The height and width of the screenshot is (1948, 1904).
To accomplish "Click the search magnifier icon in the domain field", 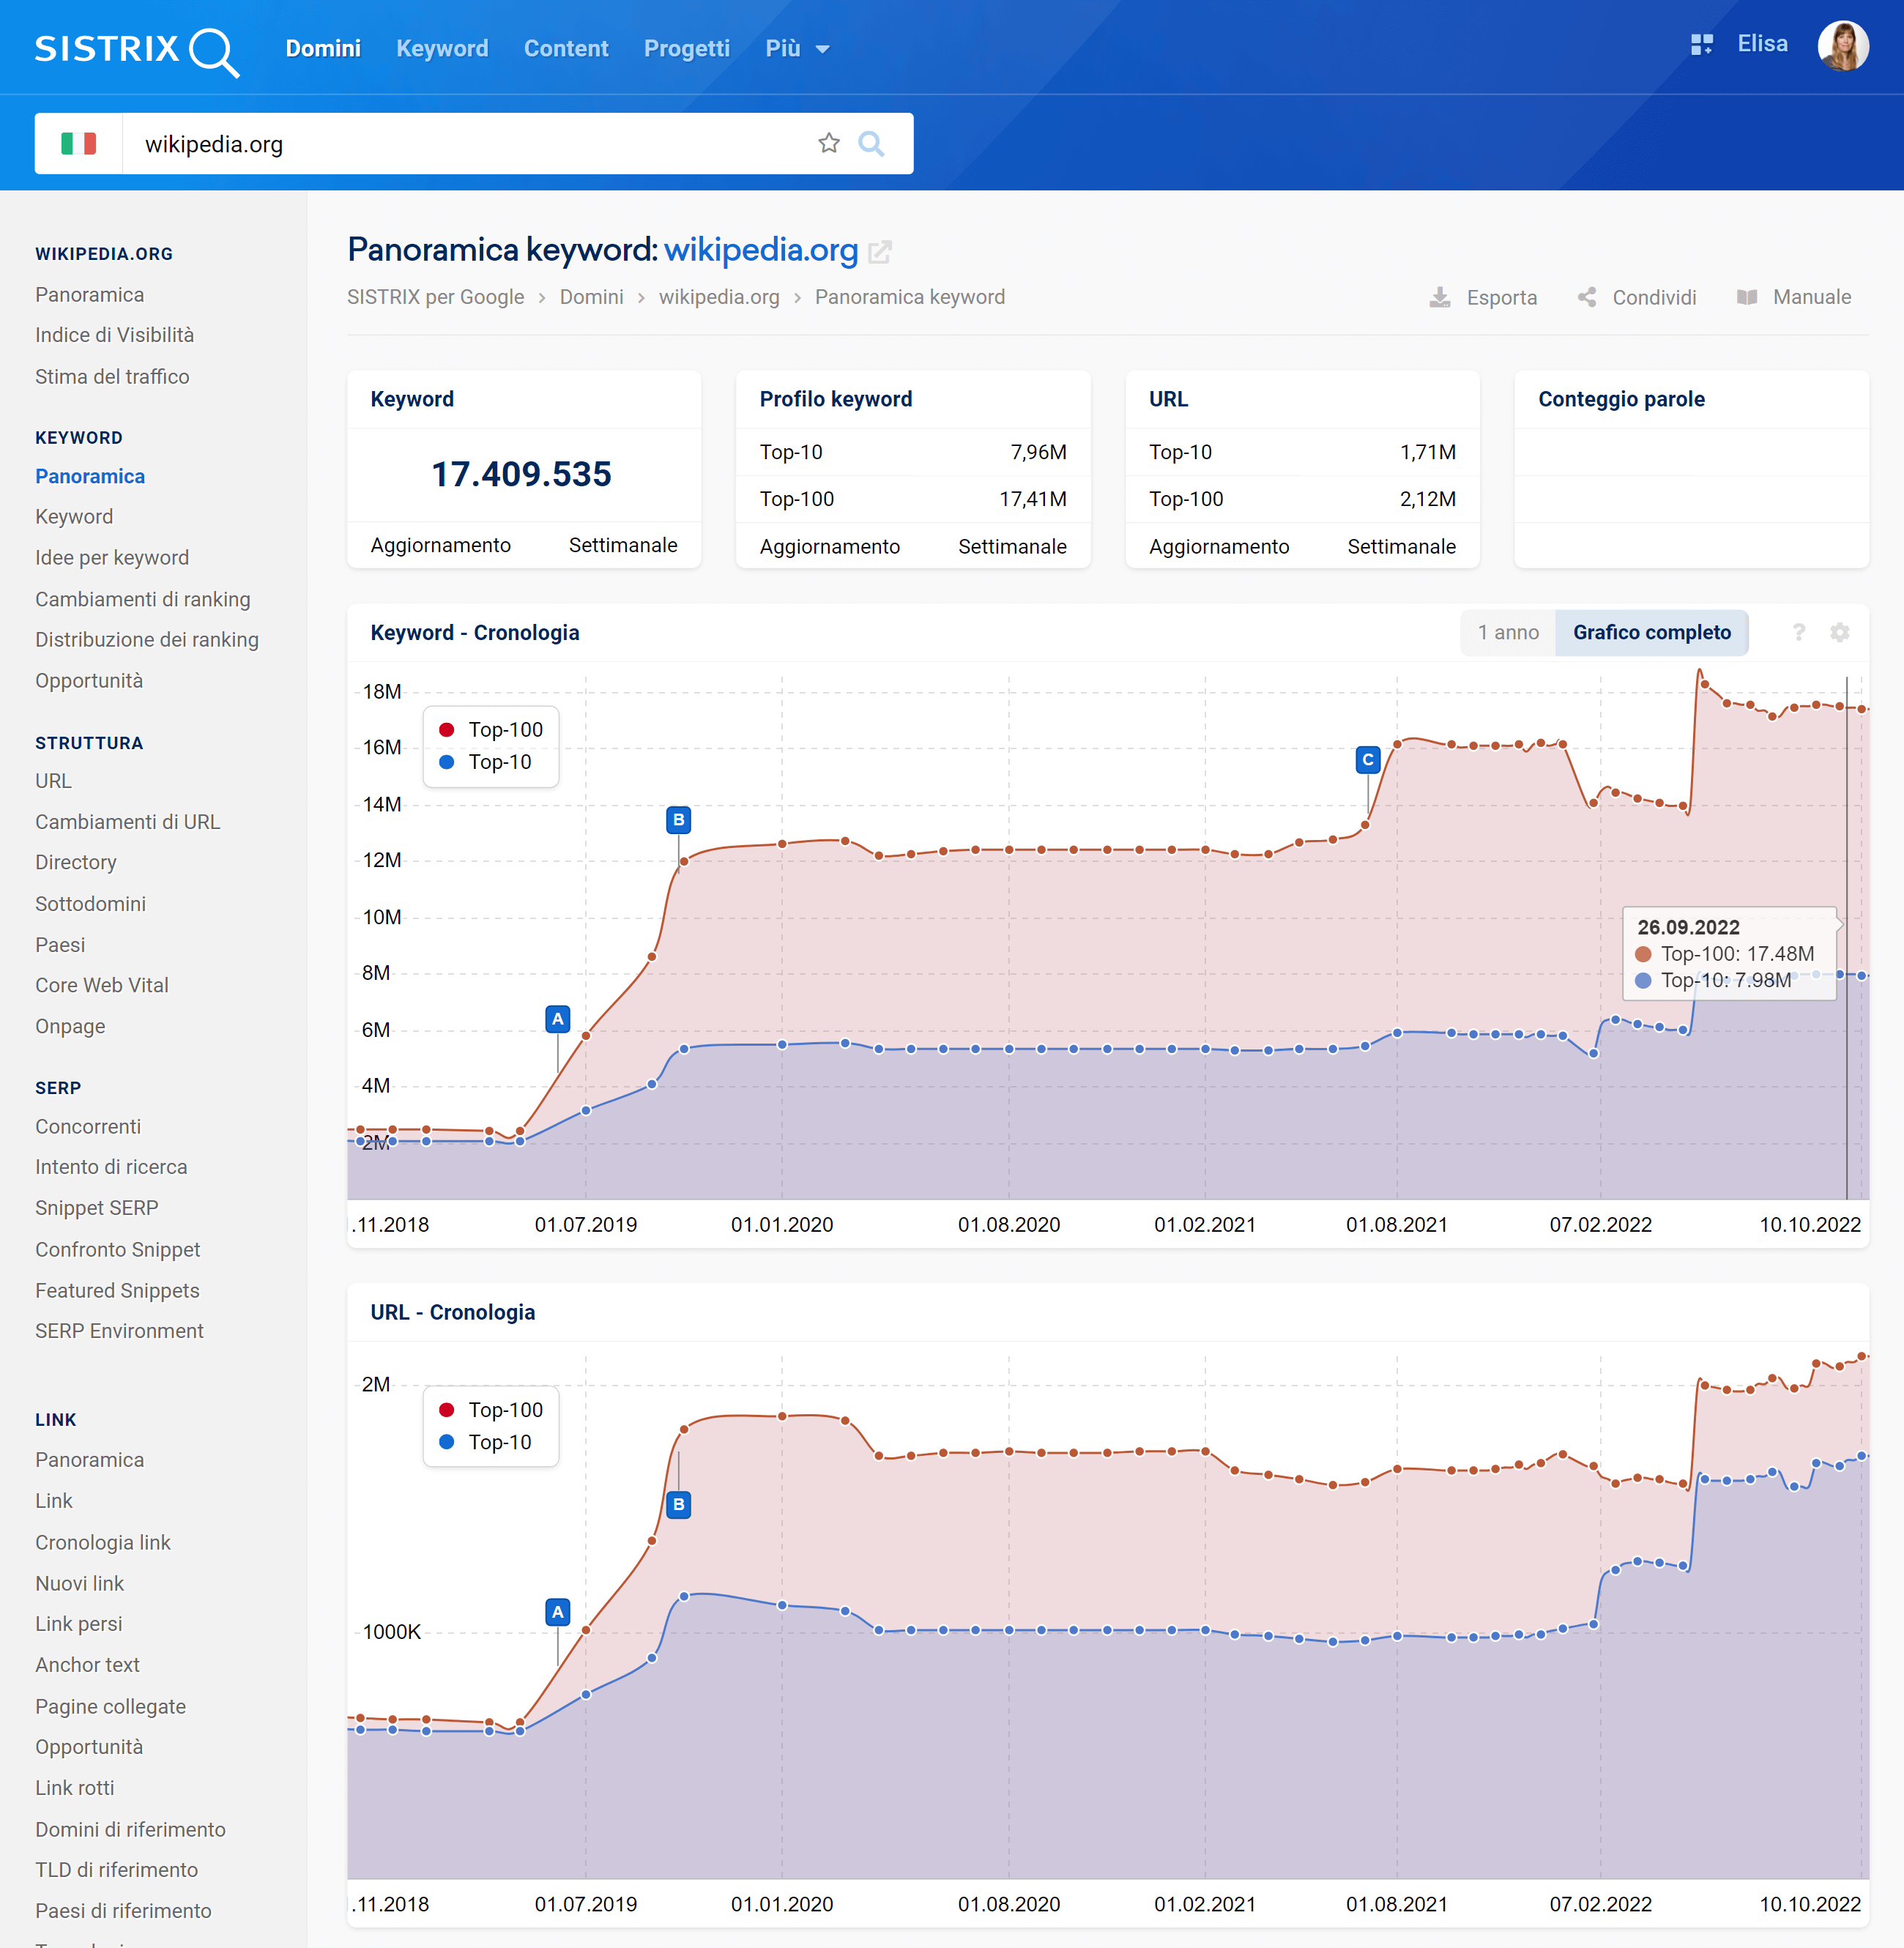I will coord(871,144).
